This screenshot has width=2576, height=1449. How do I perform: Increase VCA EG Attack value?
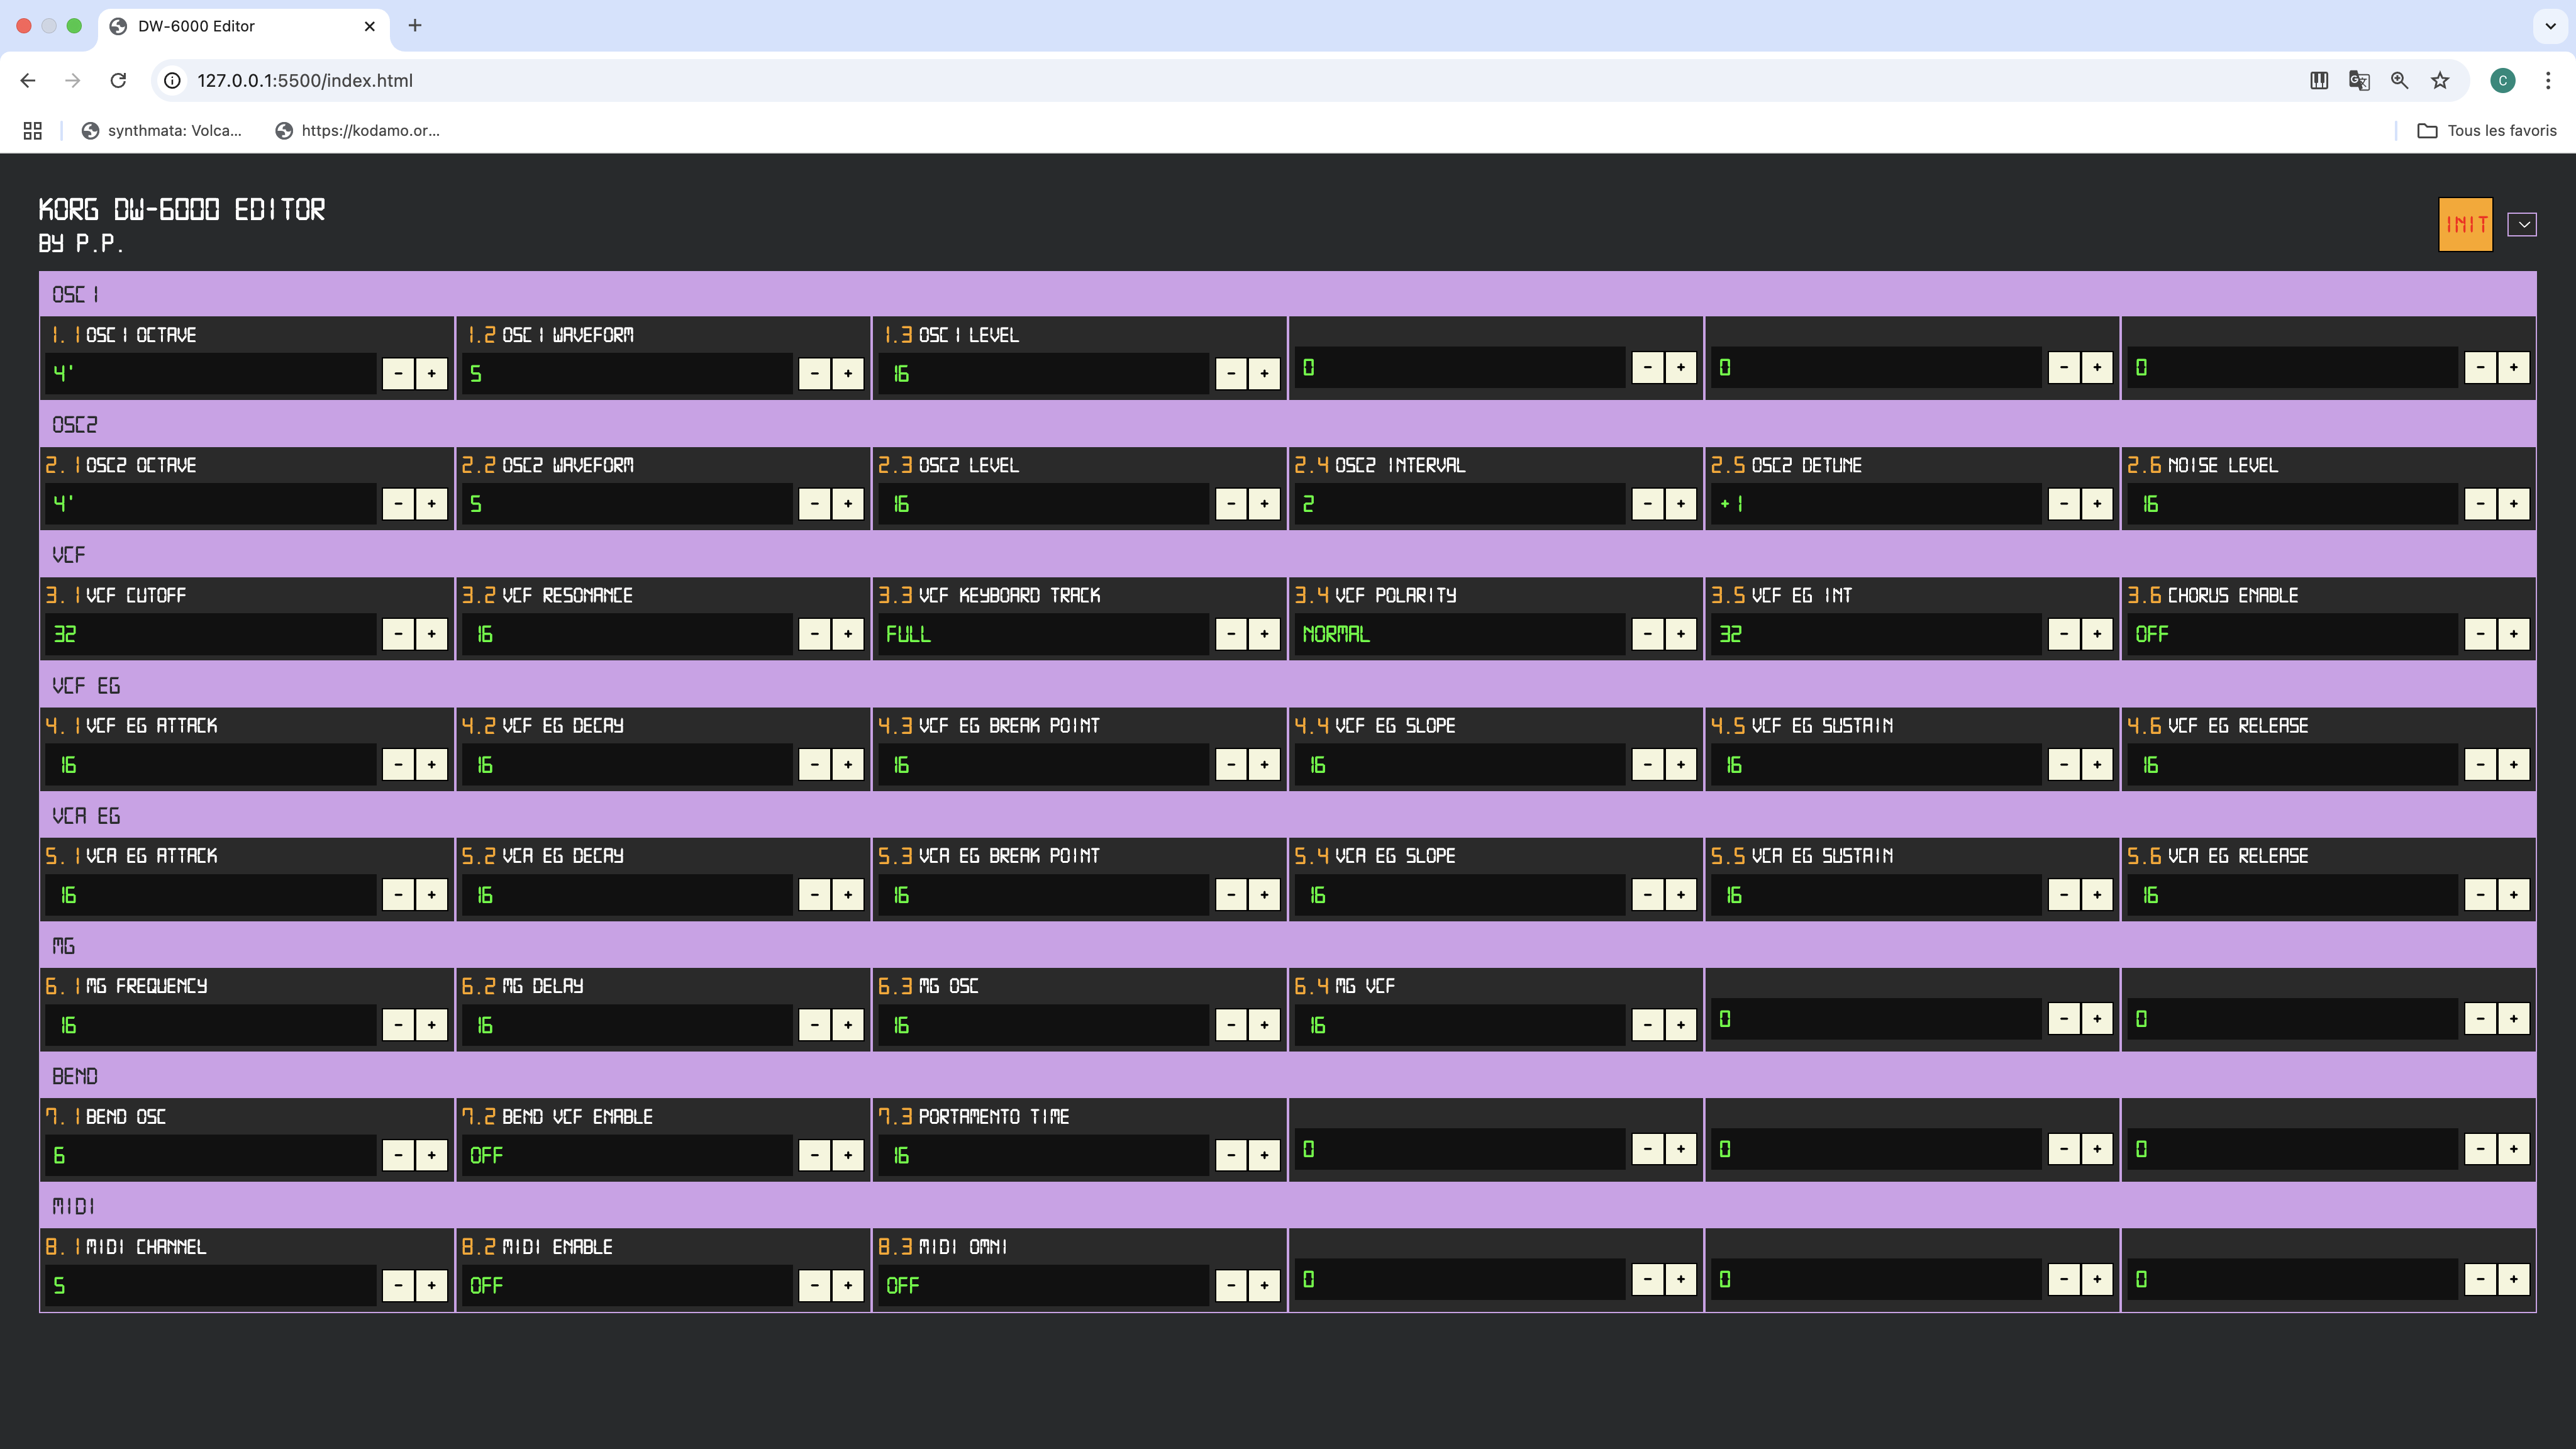click(x=431, y=895)
